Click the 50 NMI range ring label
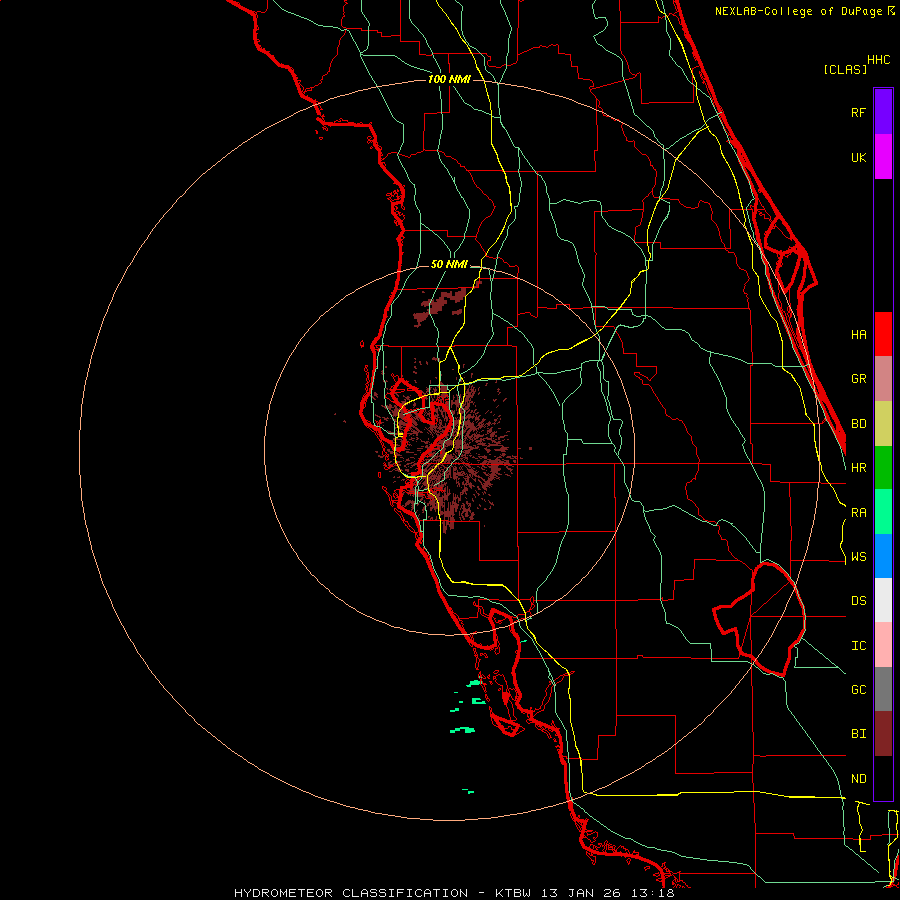Viewport: 900px width, 900px height. pyautogui.click(x=449, y=264)
